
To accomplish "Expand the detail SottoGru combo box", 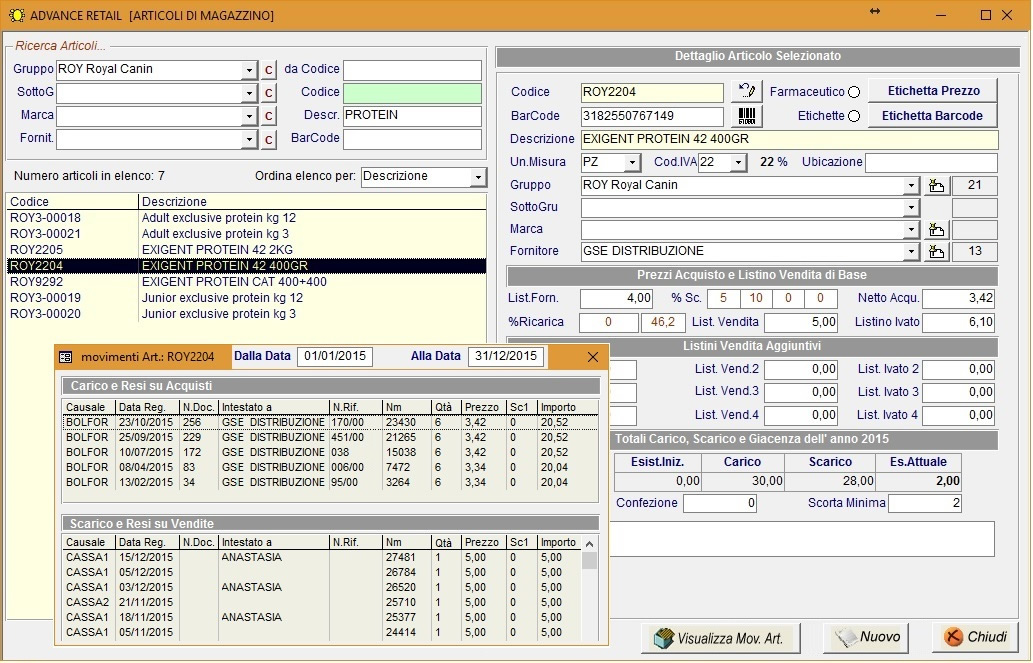I will click(910, 208).
